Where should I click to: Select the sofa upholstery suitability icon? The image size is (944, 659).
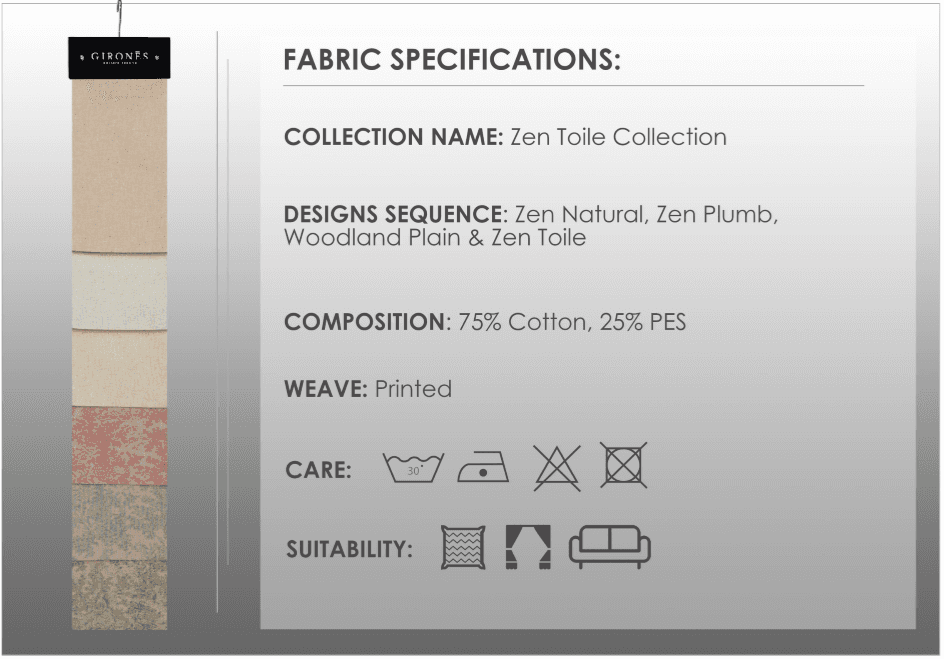[609, 547]
